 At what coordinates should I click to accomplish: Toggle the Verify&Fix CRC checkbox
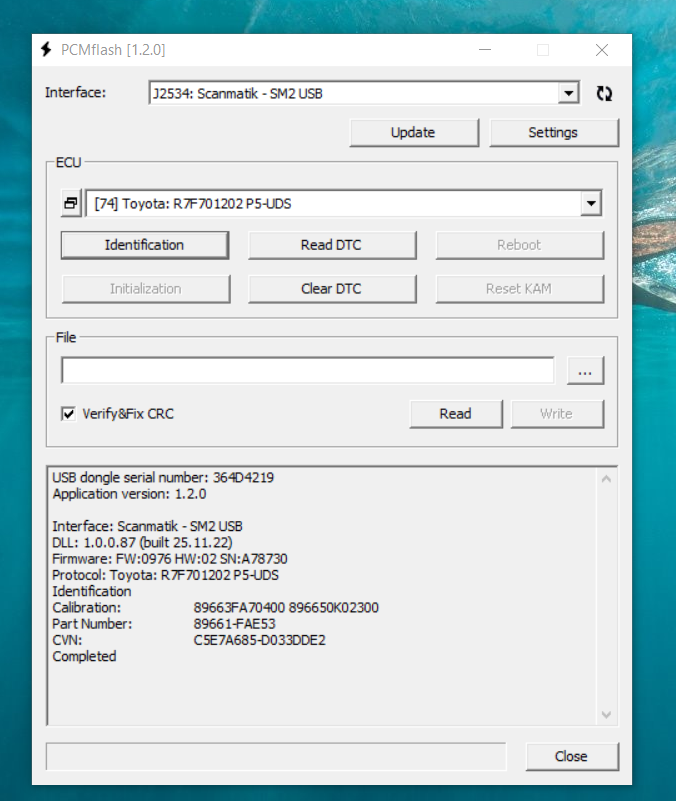(x=68, y=413)
